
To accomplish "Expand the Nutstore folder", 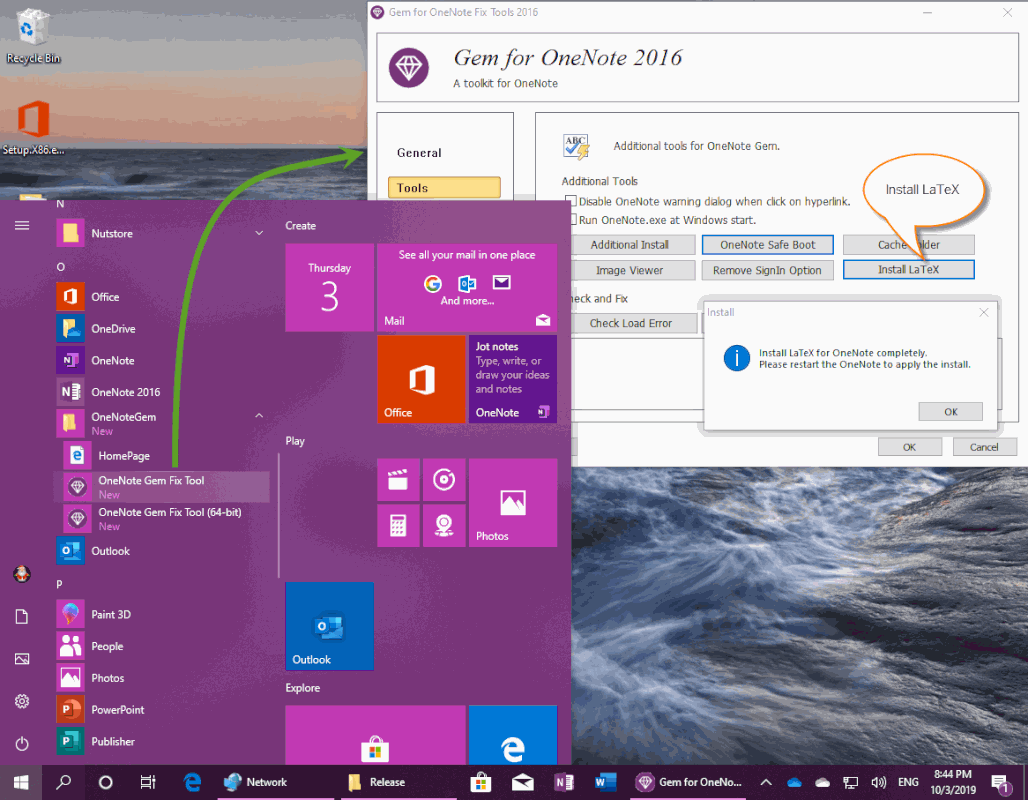I will (259, 233).
